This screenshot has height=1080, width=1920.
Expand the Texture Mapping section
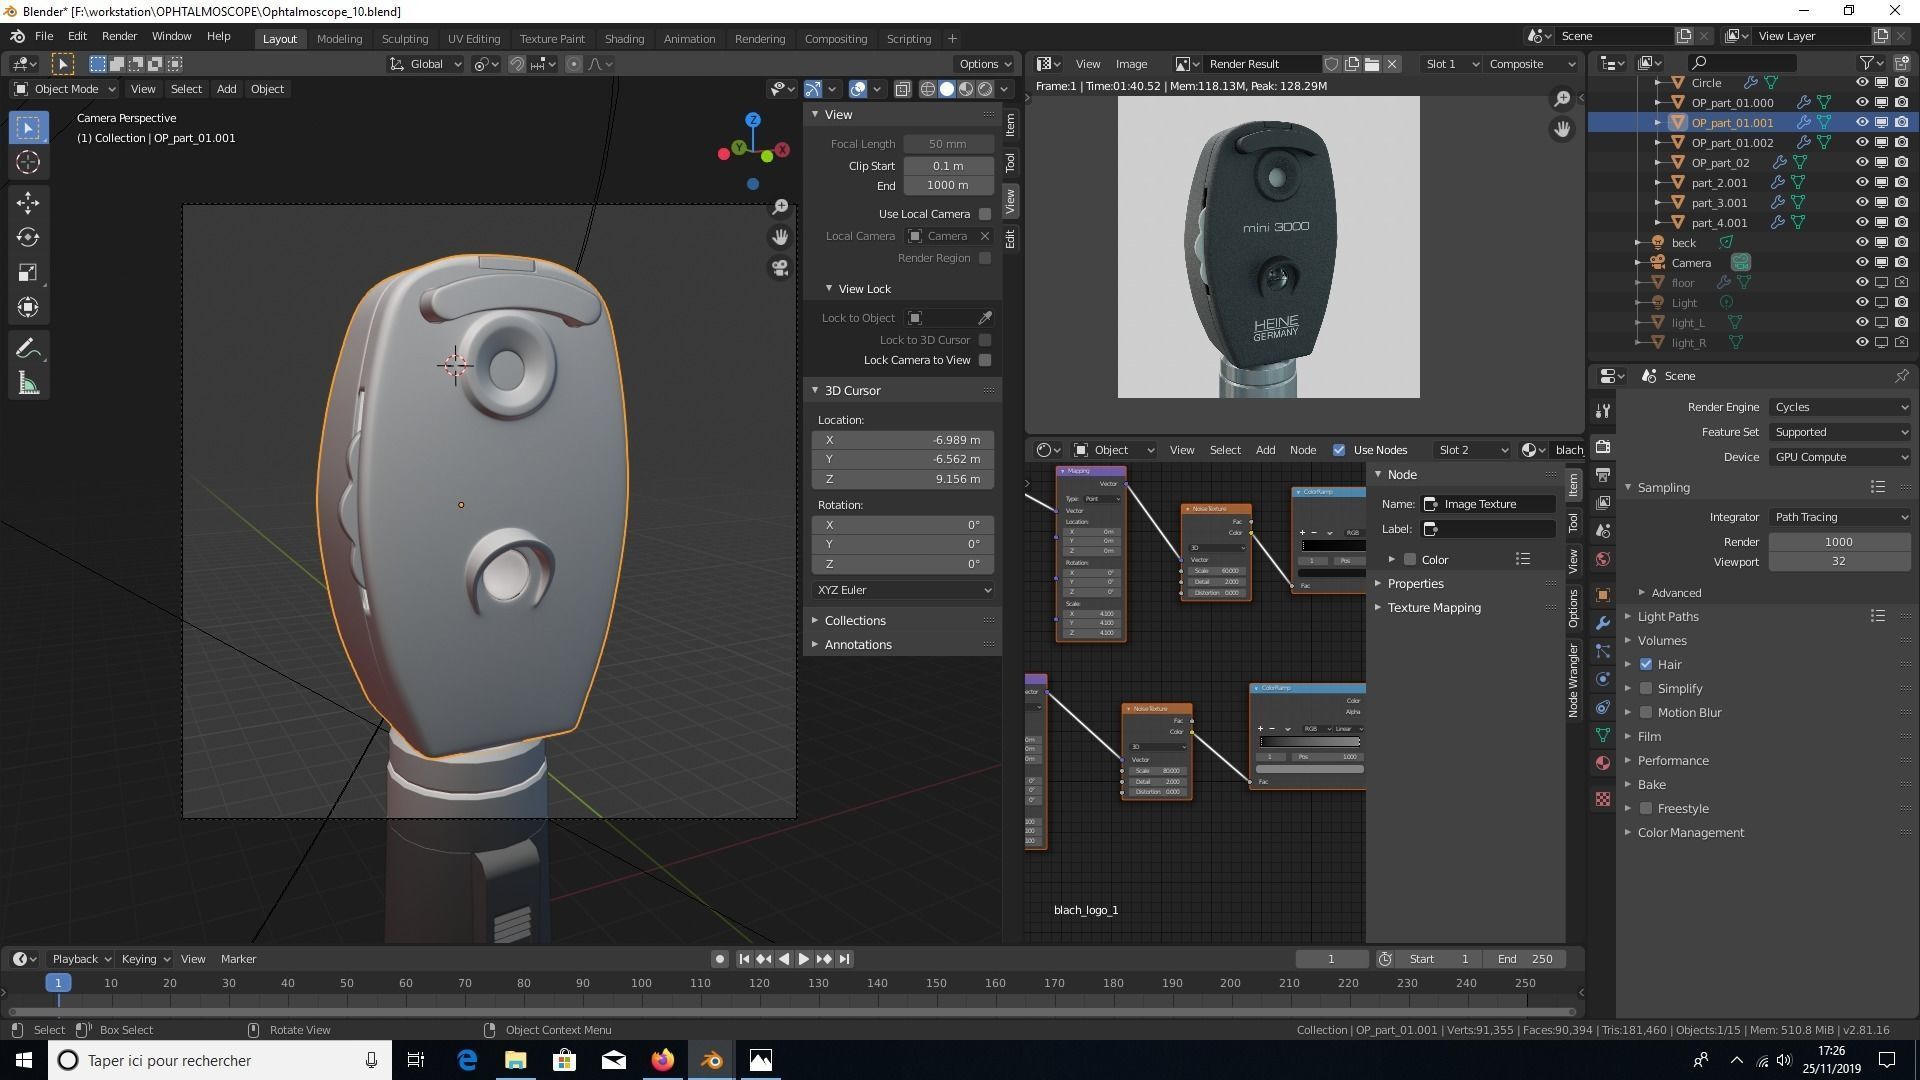click(x=1433, y=608)
